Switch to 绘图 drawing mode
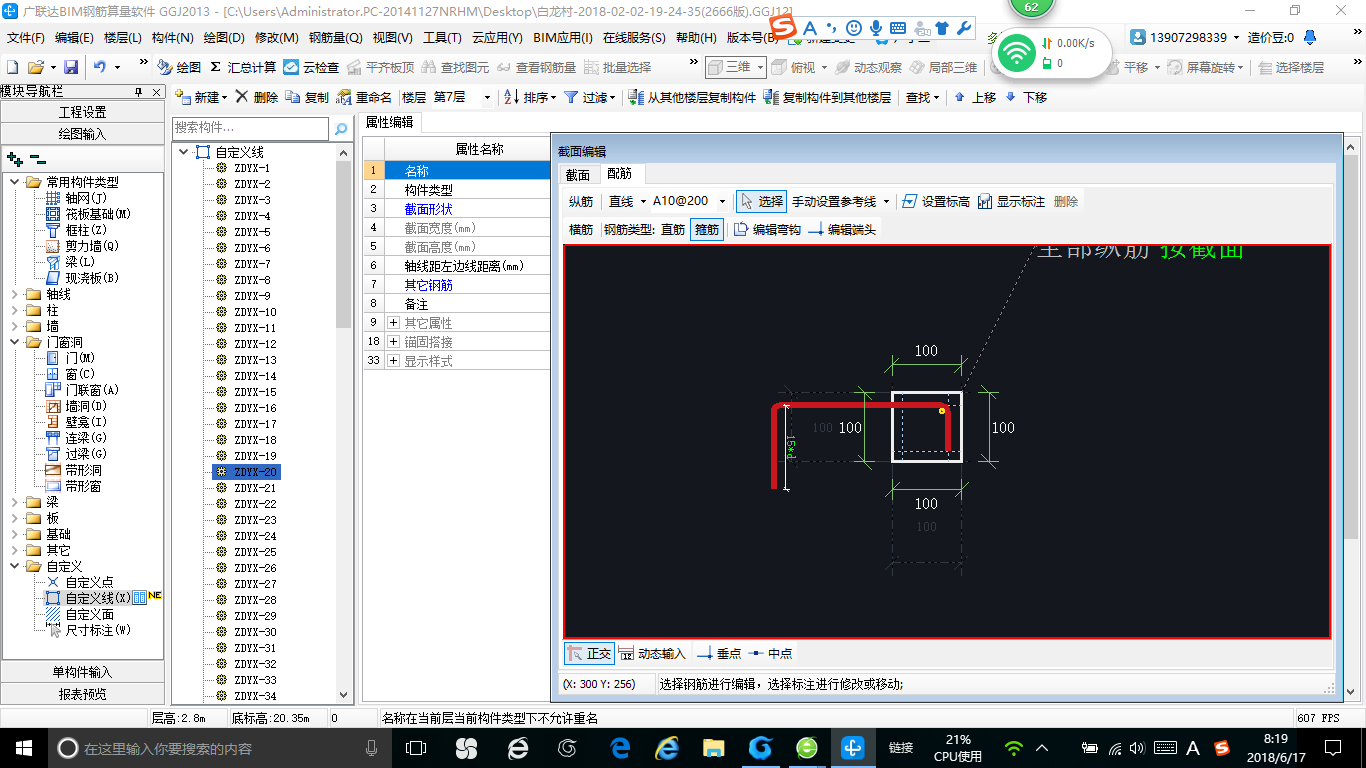 179,67
